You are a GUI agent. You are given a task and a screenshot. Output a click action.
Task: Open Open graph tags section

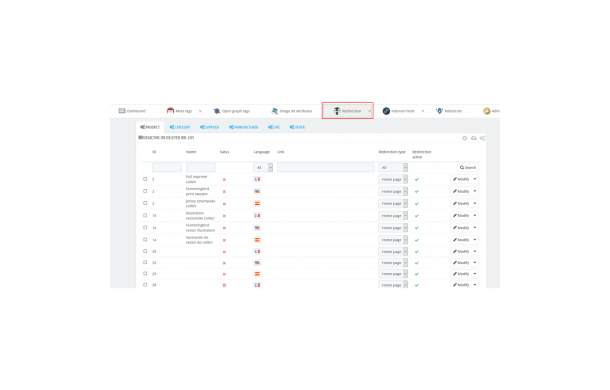pyautogui.click(x=231, y=111)
